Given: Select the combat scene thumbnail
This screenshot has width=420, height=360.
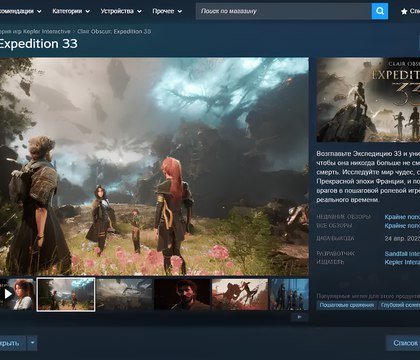Looking at the screenshot, I should click(x=240, y=294).
